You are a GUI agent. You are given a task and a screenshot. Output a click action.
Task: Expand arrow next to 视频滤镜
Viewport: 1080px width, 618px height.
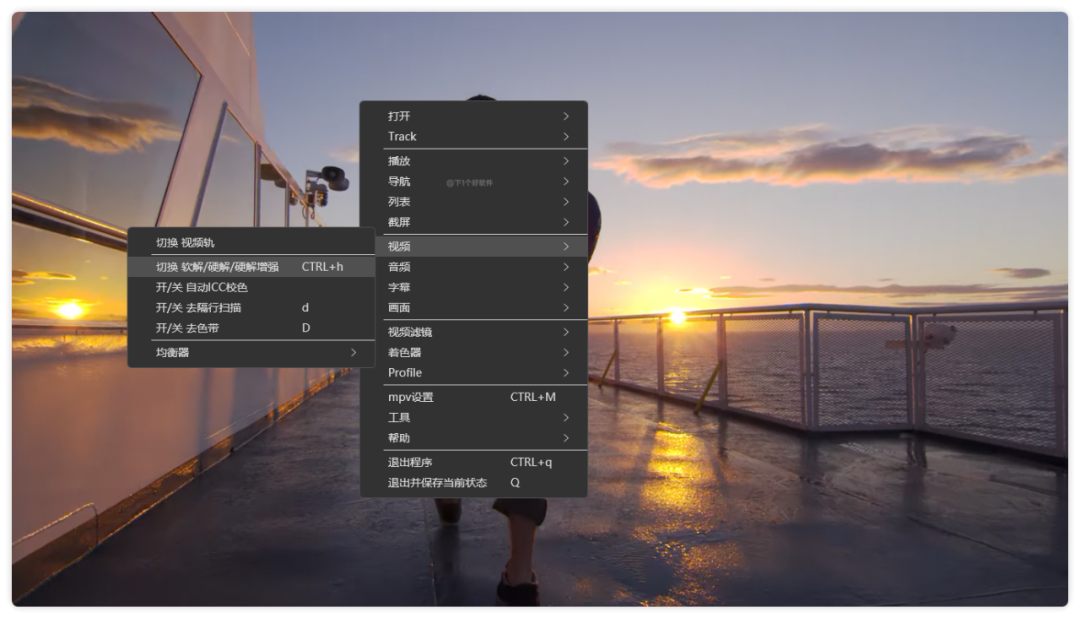566,332
